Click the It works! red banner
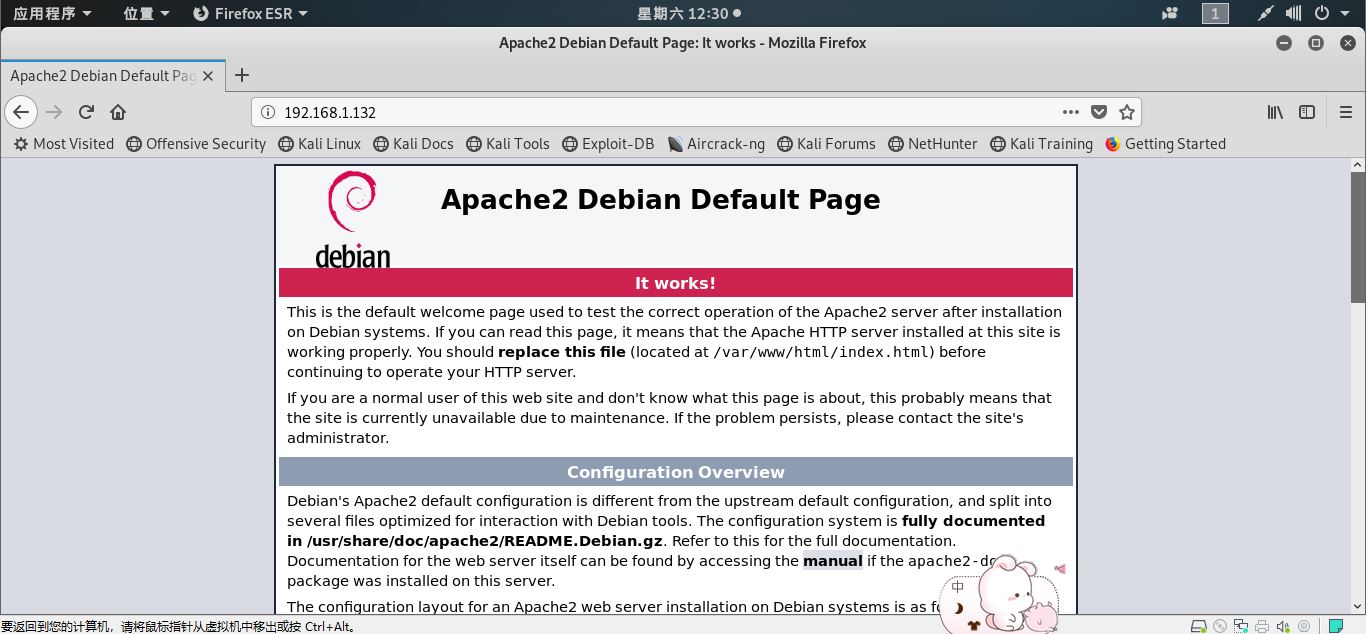This screenshot has width=1366, height=634. click(675, 283)
